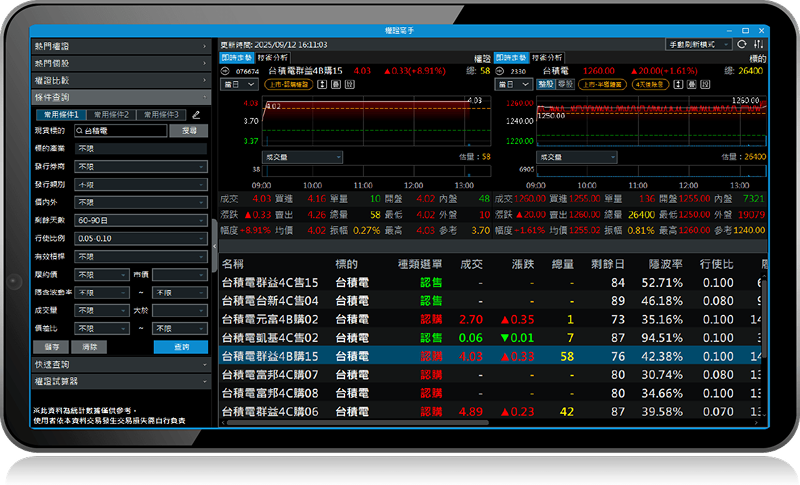Screen dimensions: 800x485
Task: Open the 剩餘天數 60-90日 dropdown
Action: pos(141,220)
